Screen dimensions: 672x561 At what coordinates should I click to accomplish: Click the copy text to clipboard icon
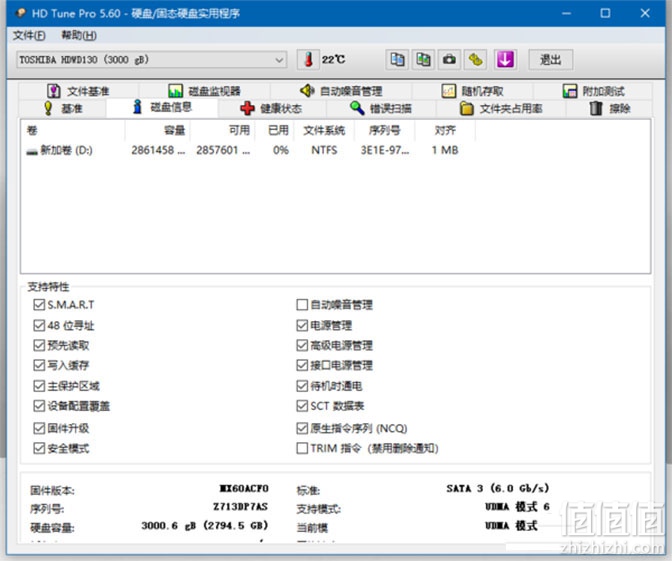coord(397,60)
